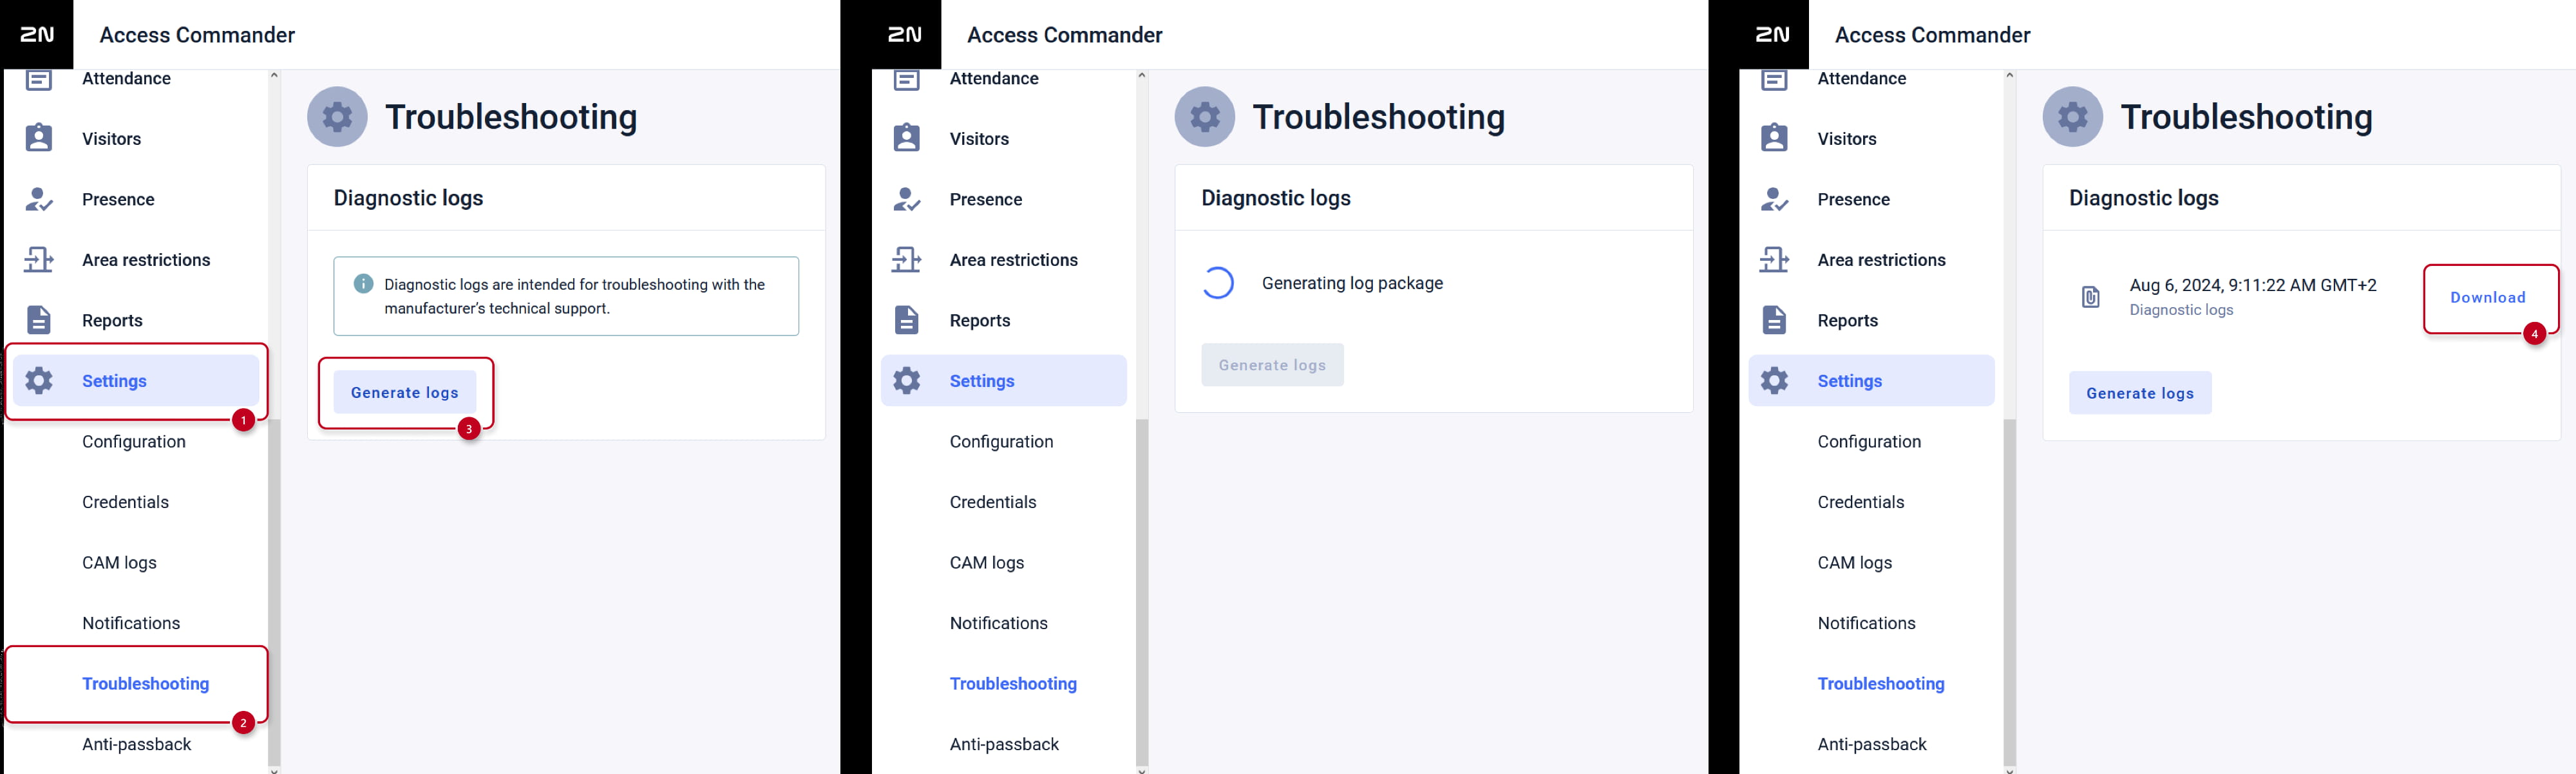Screen dimensions: 2576x774
Task: Click Reports document icon in left panel
Action: pos(39,320)
